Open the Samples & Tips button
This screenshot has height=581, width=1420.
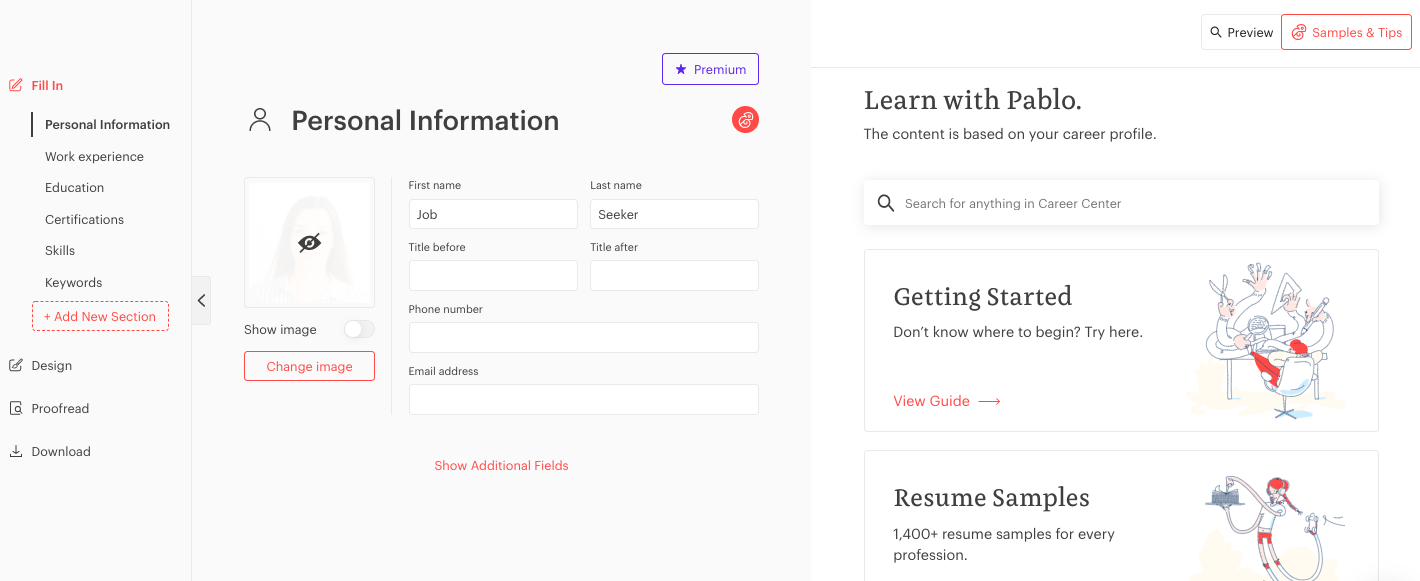(x=1346, y=32)
